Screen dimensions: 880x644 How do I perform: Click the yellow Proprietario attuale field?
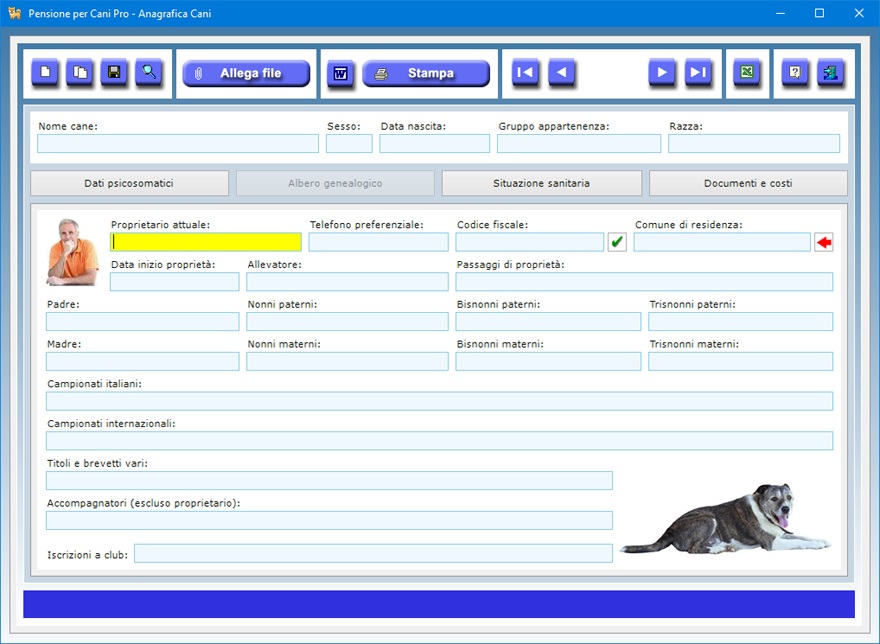205,242
